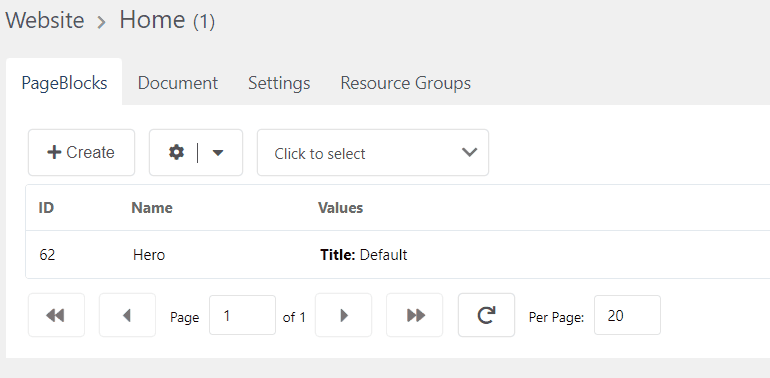Open the dropdown arrow beside the gear
This screenshot has height=378, width=770.
click(x=218, y=153)
